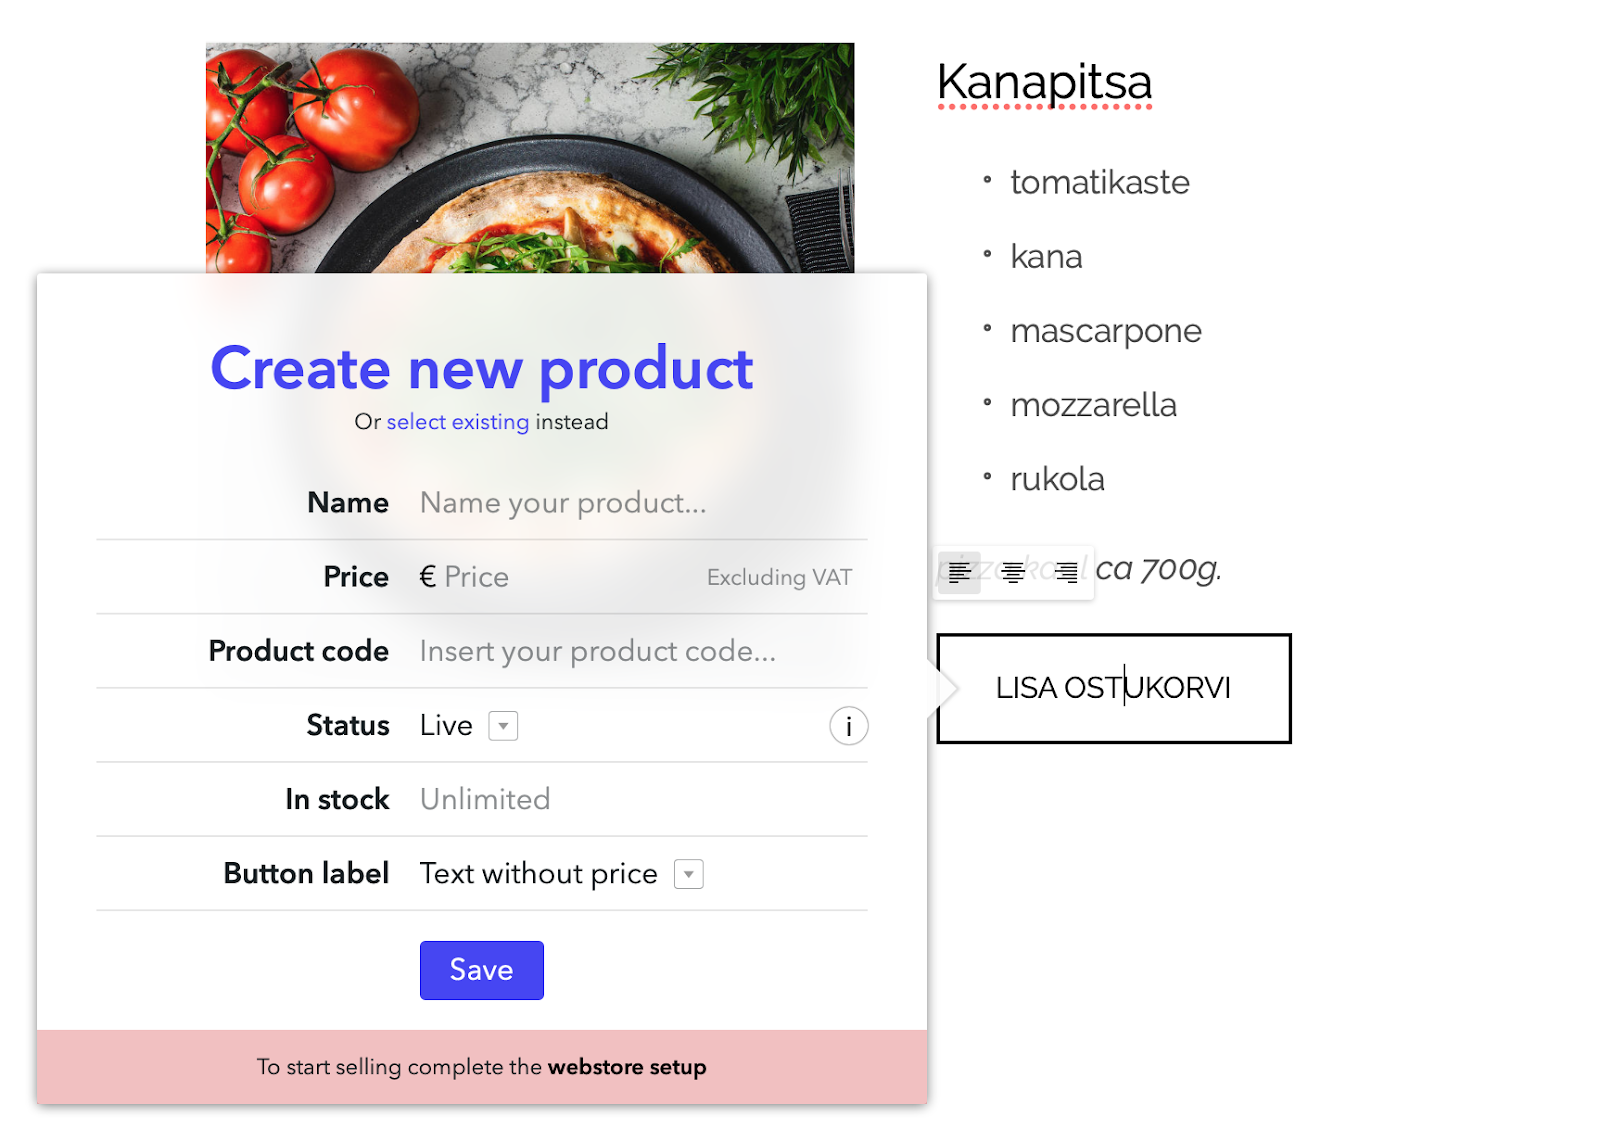The height and width of the screenshot is (1129, 1600).
Task: Center-align the text
Action: (x=1013, y=573)
